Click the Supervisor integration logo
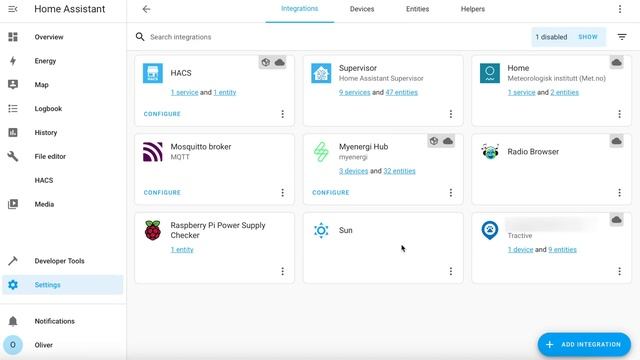This screenshot has height=360, width=640. 321,73
